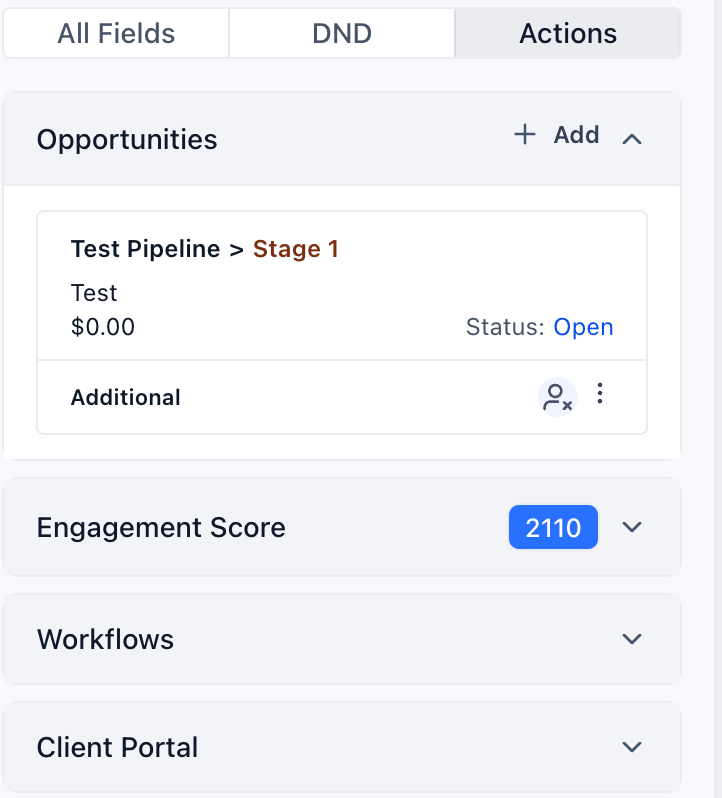Viewport: 722px width, 798px height.
Task: Collapse the Opportunities section chevron
Action: (631, 139)
